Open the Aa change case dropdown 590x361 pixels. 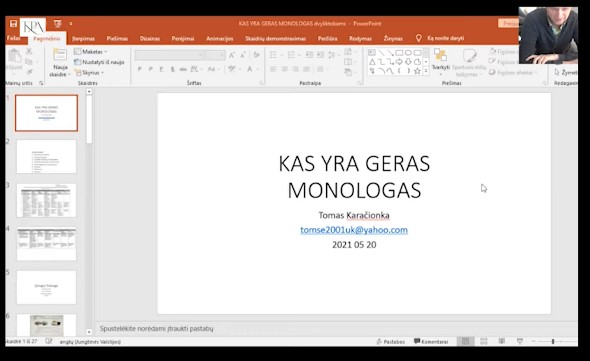coord(213,69)
